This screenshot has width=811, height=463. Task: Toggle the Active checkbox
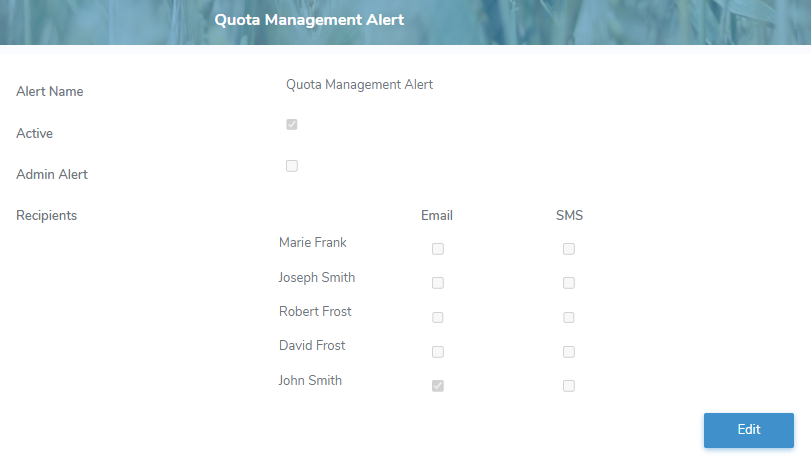point(292,125)
